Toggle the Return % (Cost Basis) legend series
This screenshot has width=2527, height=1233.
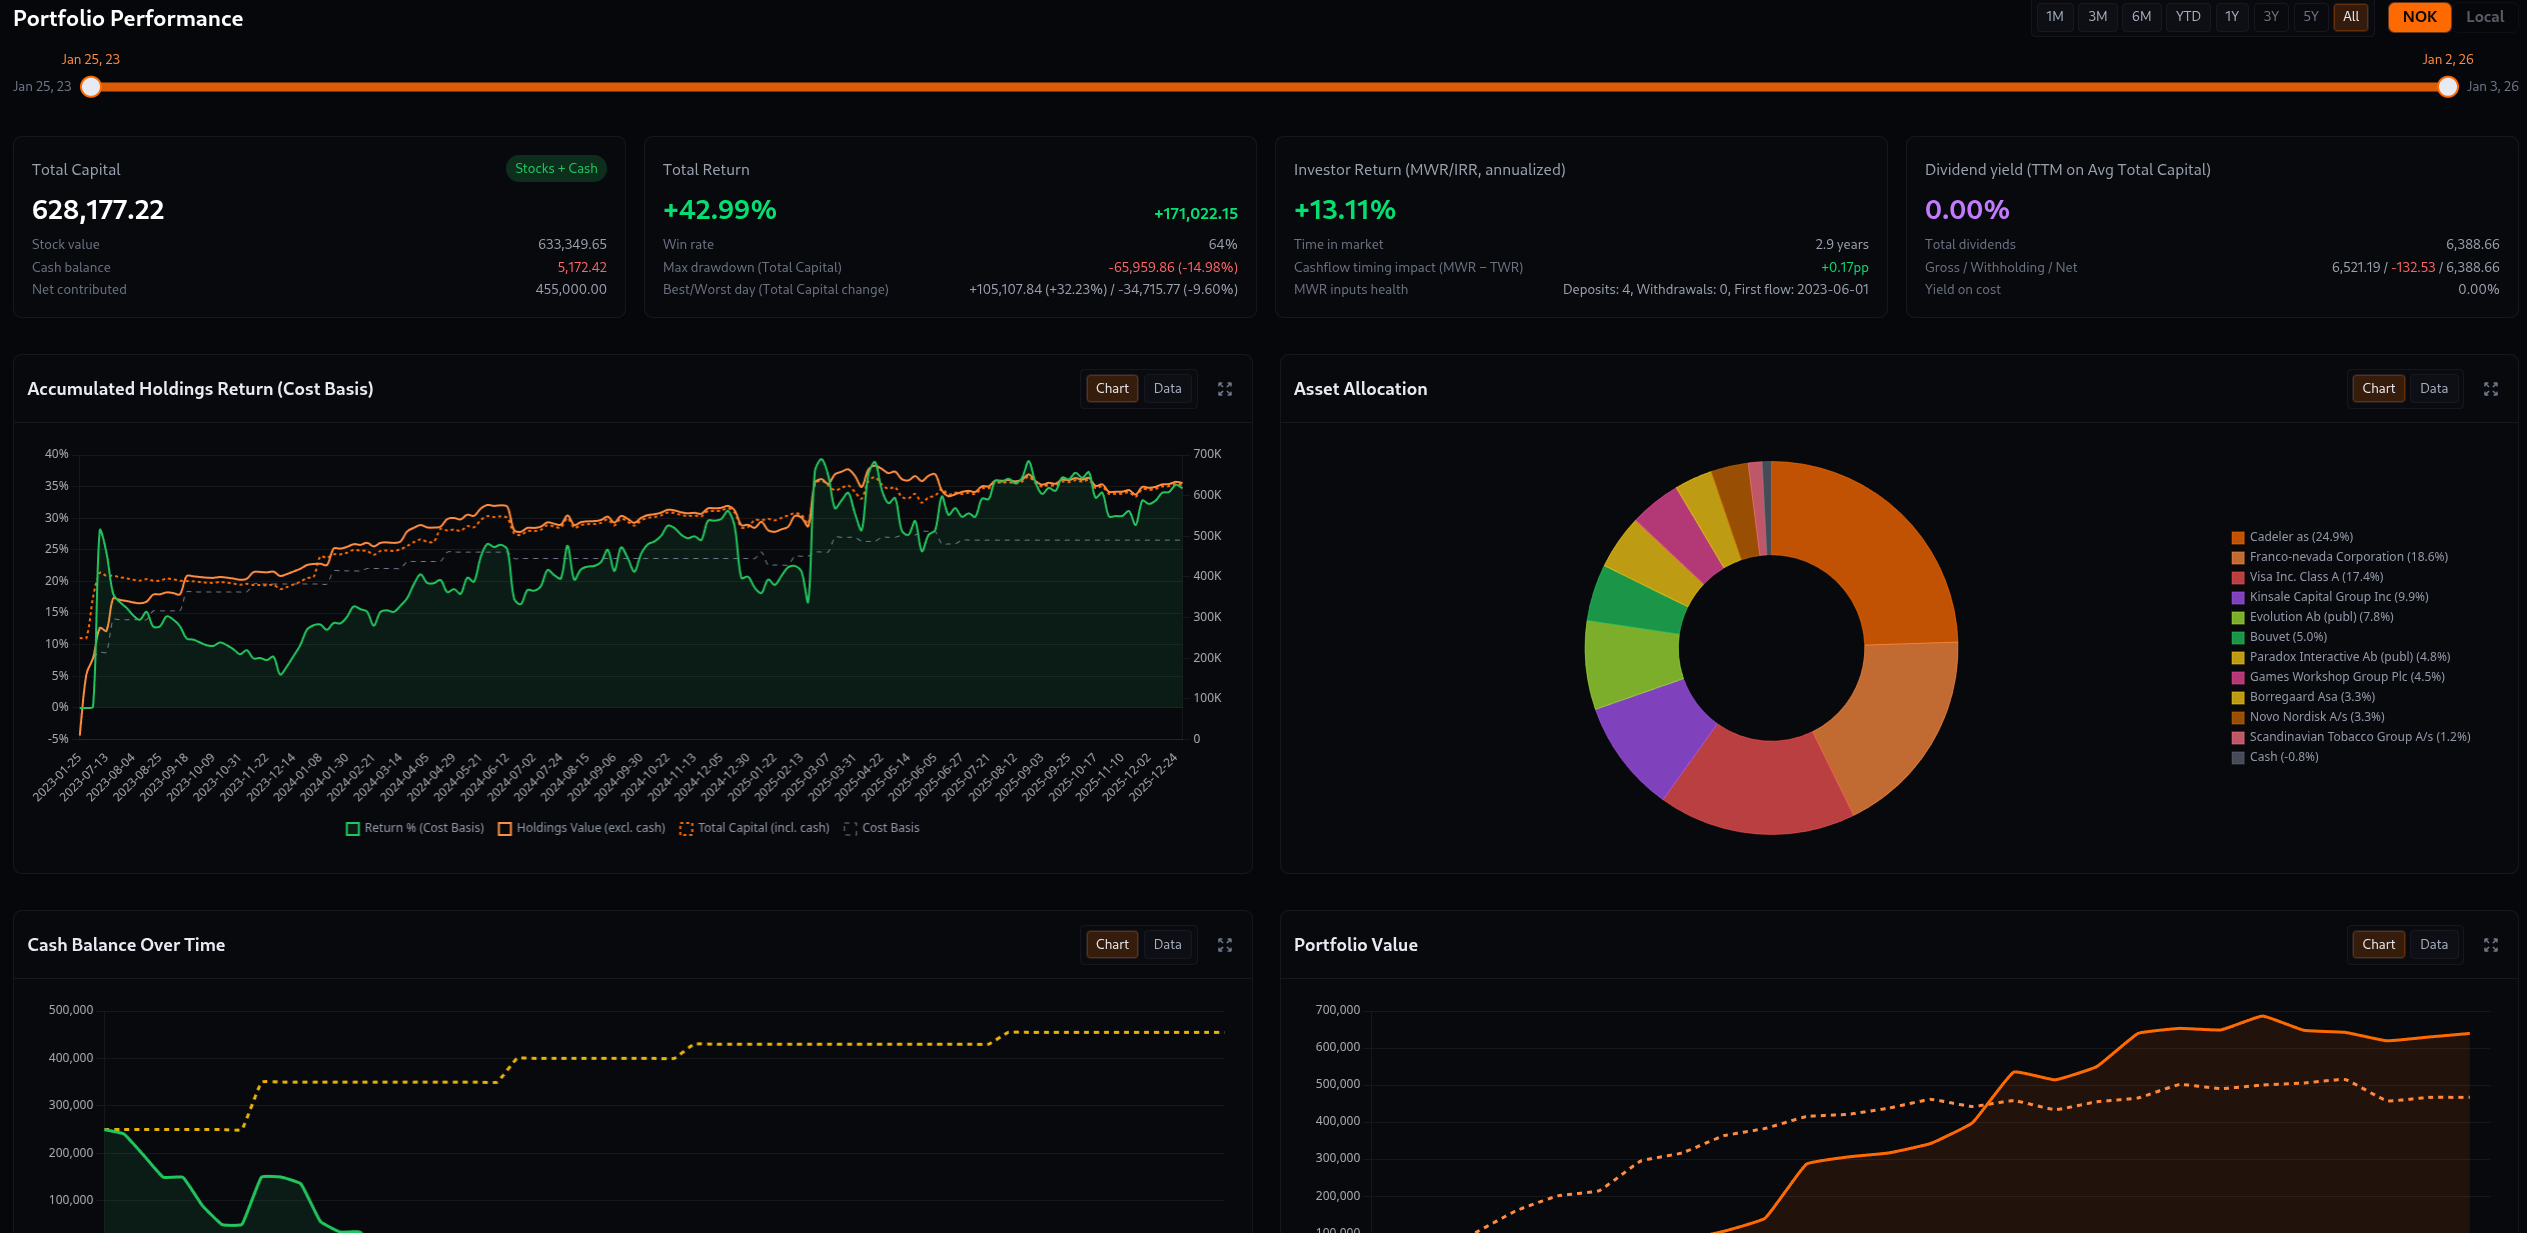(x=415, y=828)
